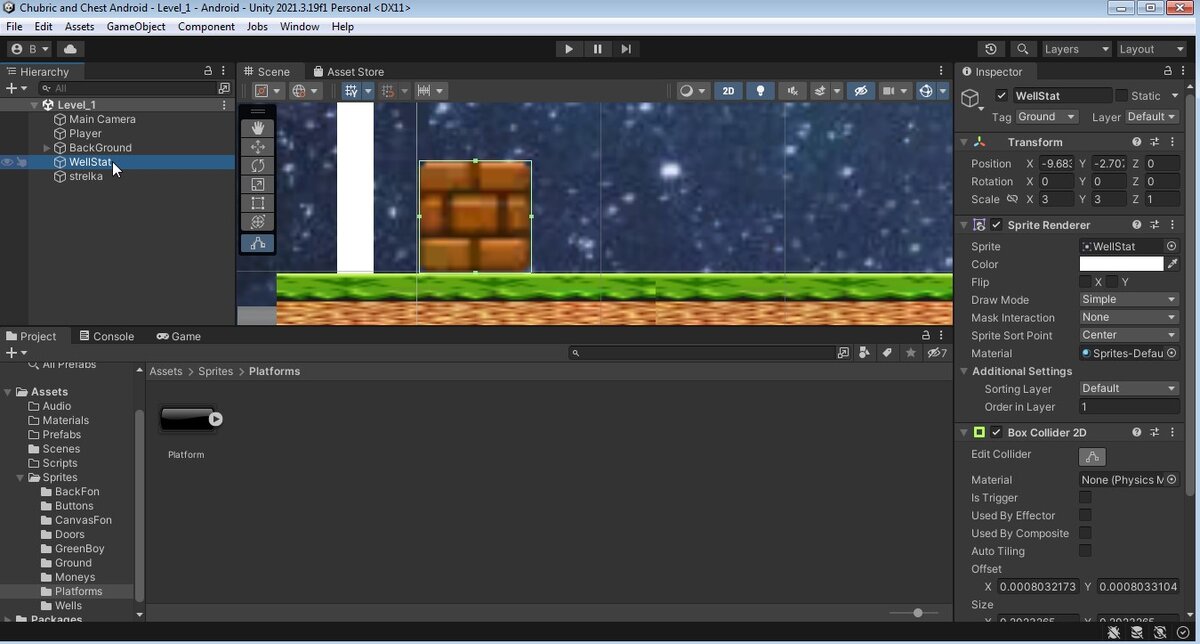Screen dimensions: 1200x644
Task: Activate the Edit Collider scene tool
Action: [x=257, y=243]
